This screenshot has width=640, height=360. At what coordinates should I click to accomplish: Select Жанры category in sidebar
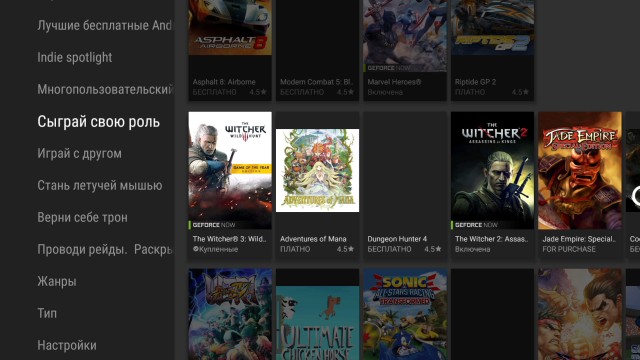pos(57,281)
